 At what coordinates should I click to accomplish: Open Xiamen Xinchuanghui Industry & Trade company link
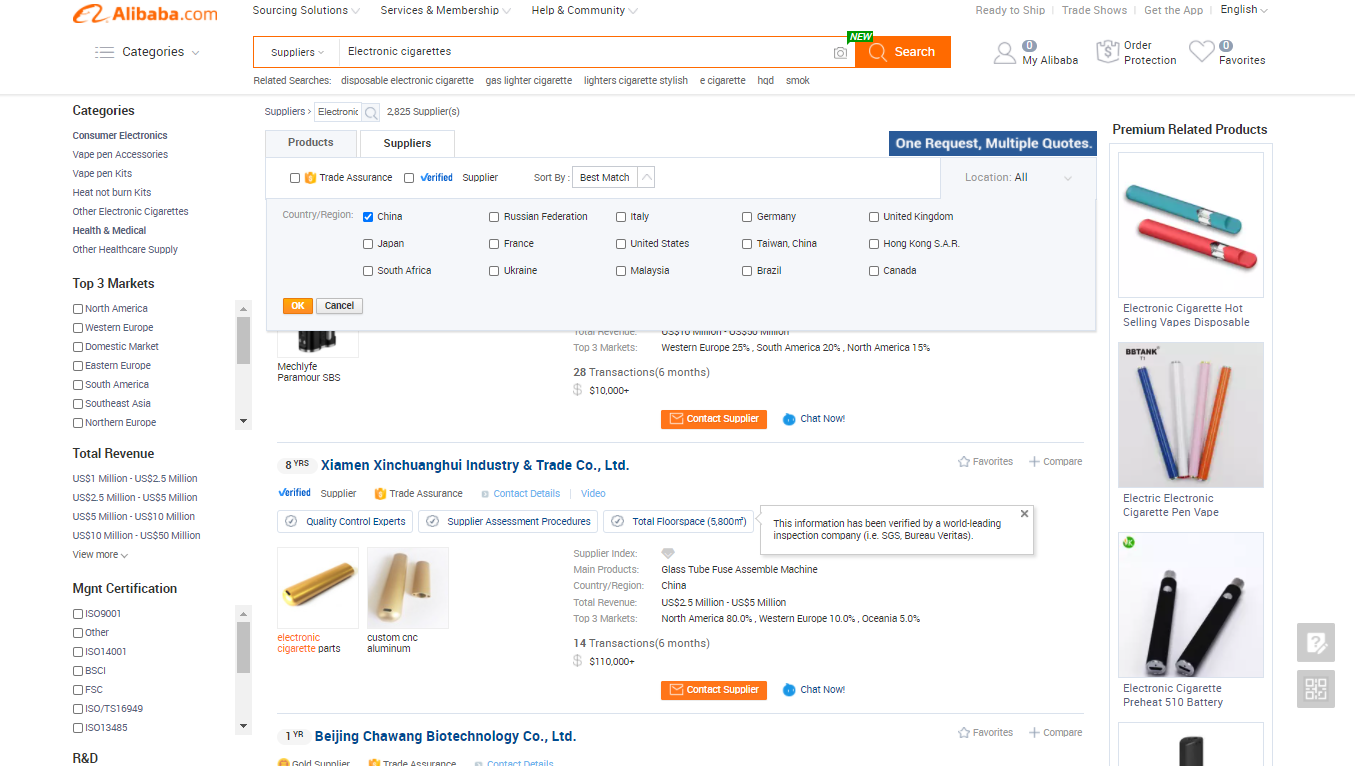[x=475, y=465]
